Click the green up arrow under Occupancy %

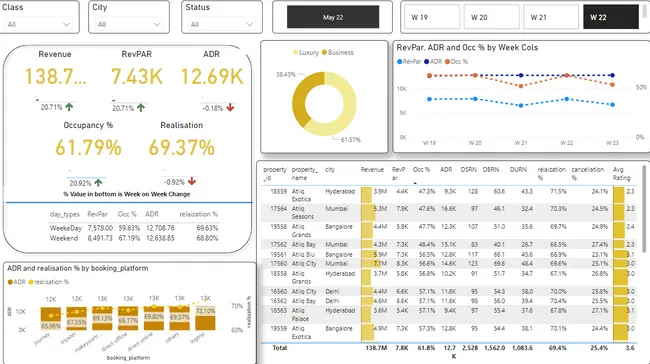pos(98,182)
